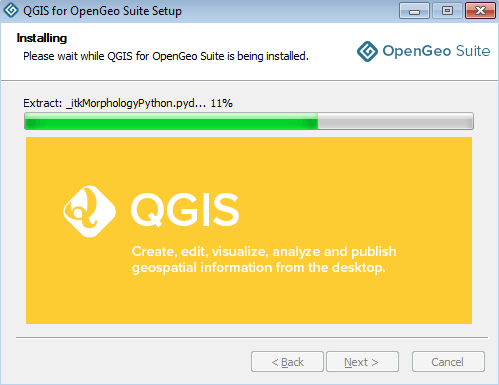Click the installation progress bar

249,121
